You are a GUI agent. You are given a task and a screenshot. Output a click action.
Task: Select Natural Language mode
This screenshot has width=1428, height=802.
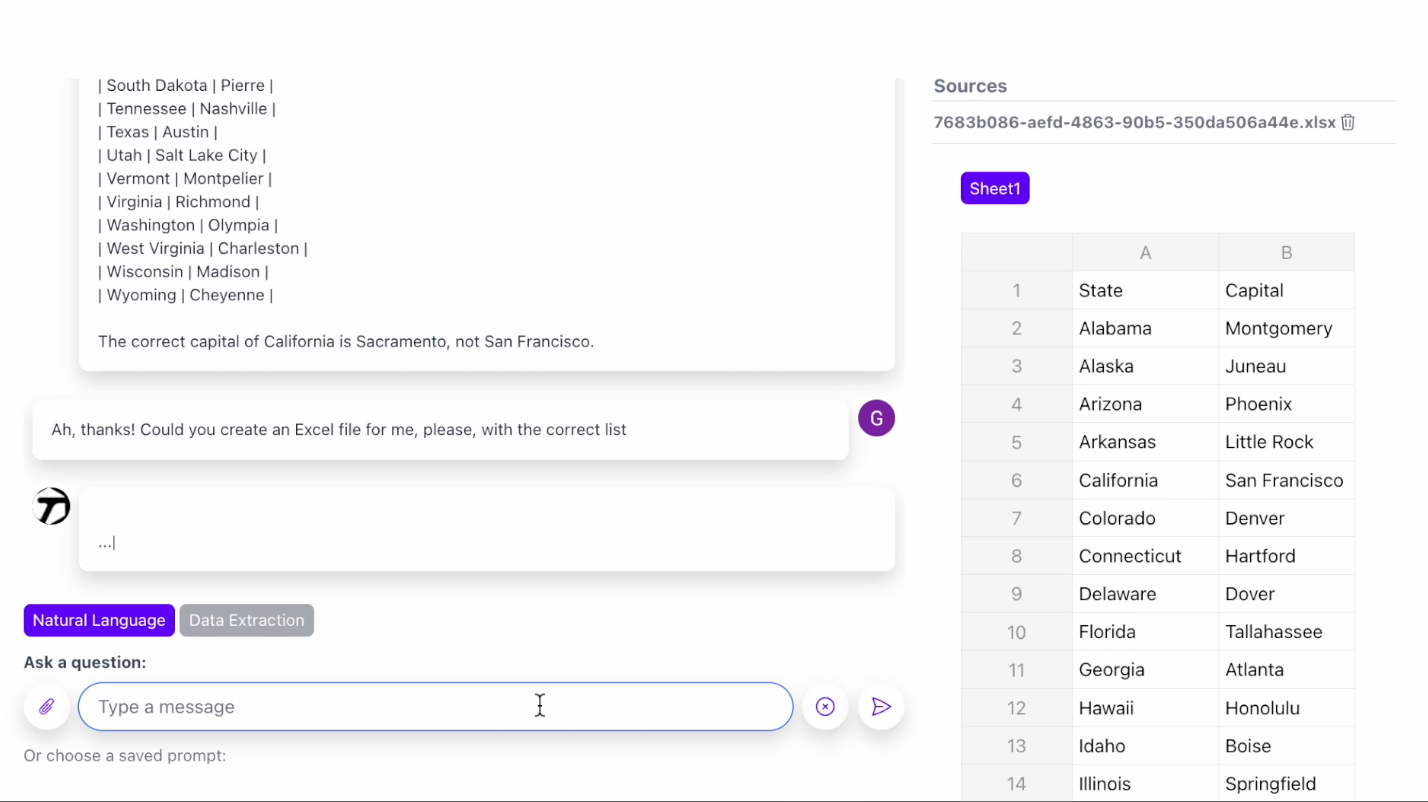[x=98, y=620]
